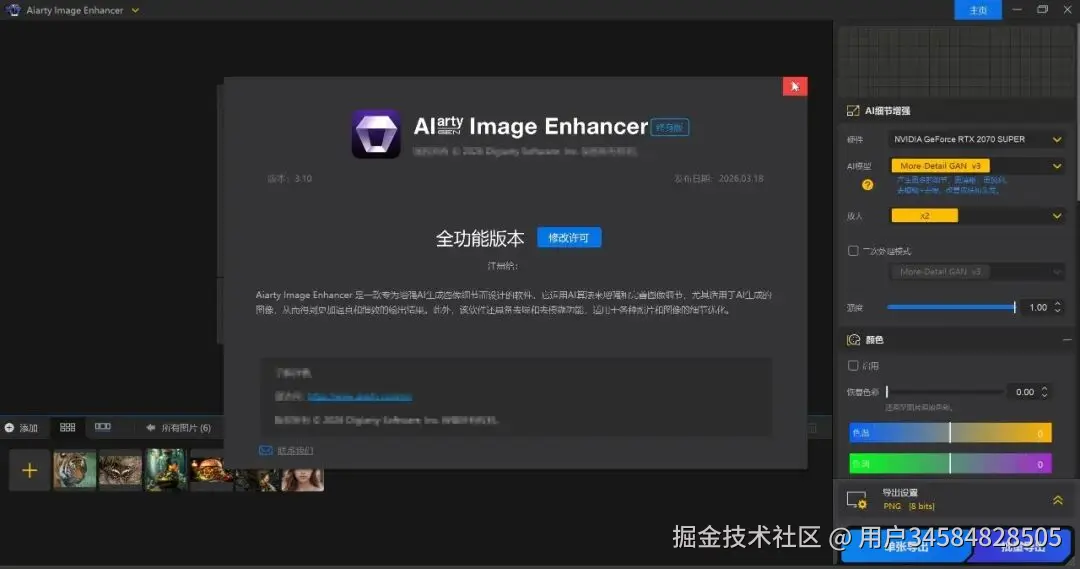Open the app title dropdown arrow in the title bar
This screenshot has height=569, width=1080.
tap(135, 10)
